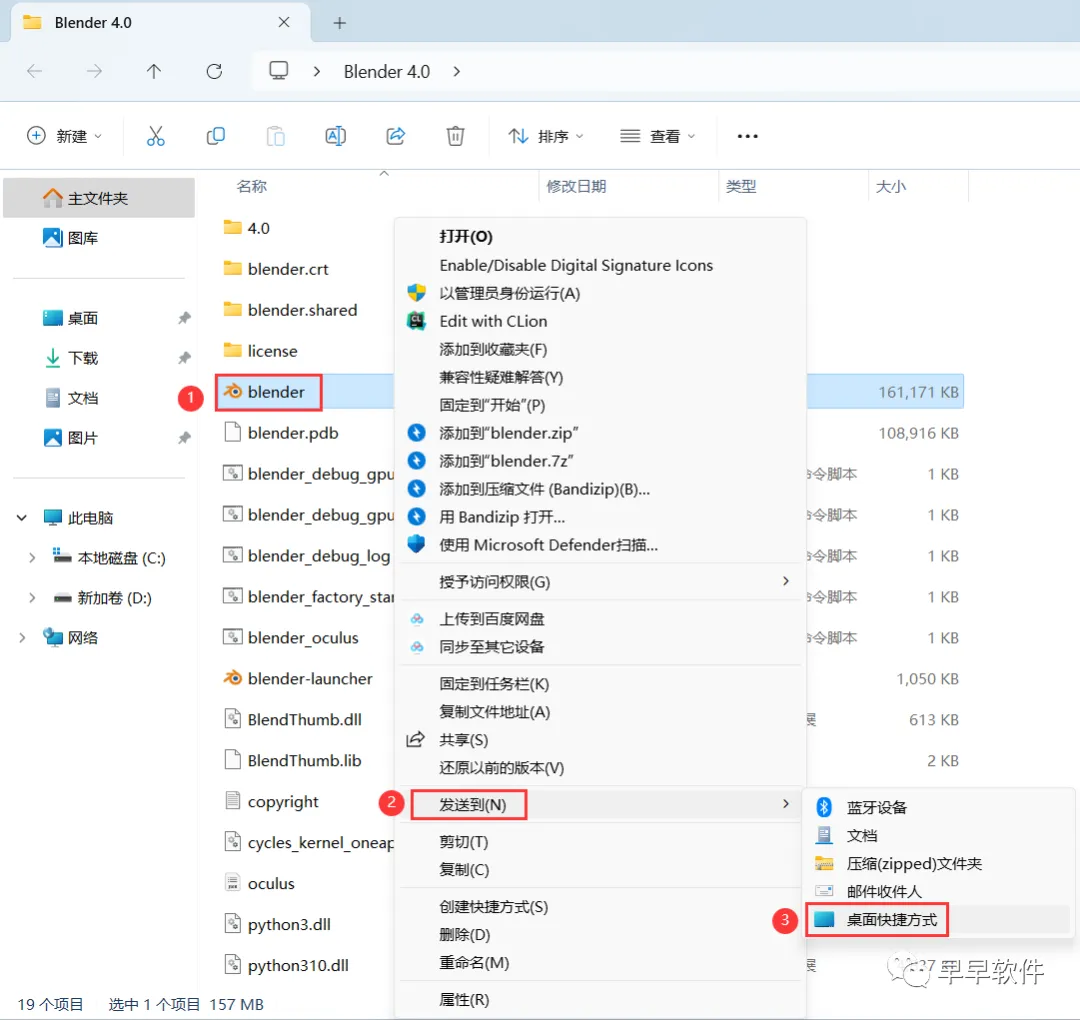Click Edit with CLion

coord(600,321)
